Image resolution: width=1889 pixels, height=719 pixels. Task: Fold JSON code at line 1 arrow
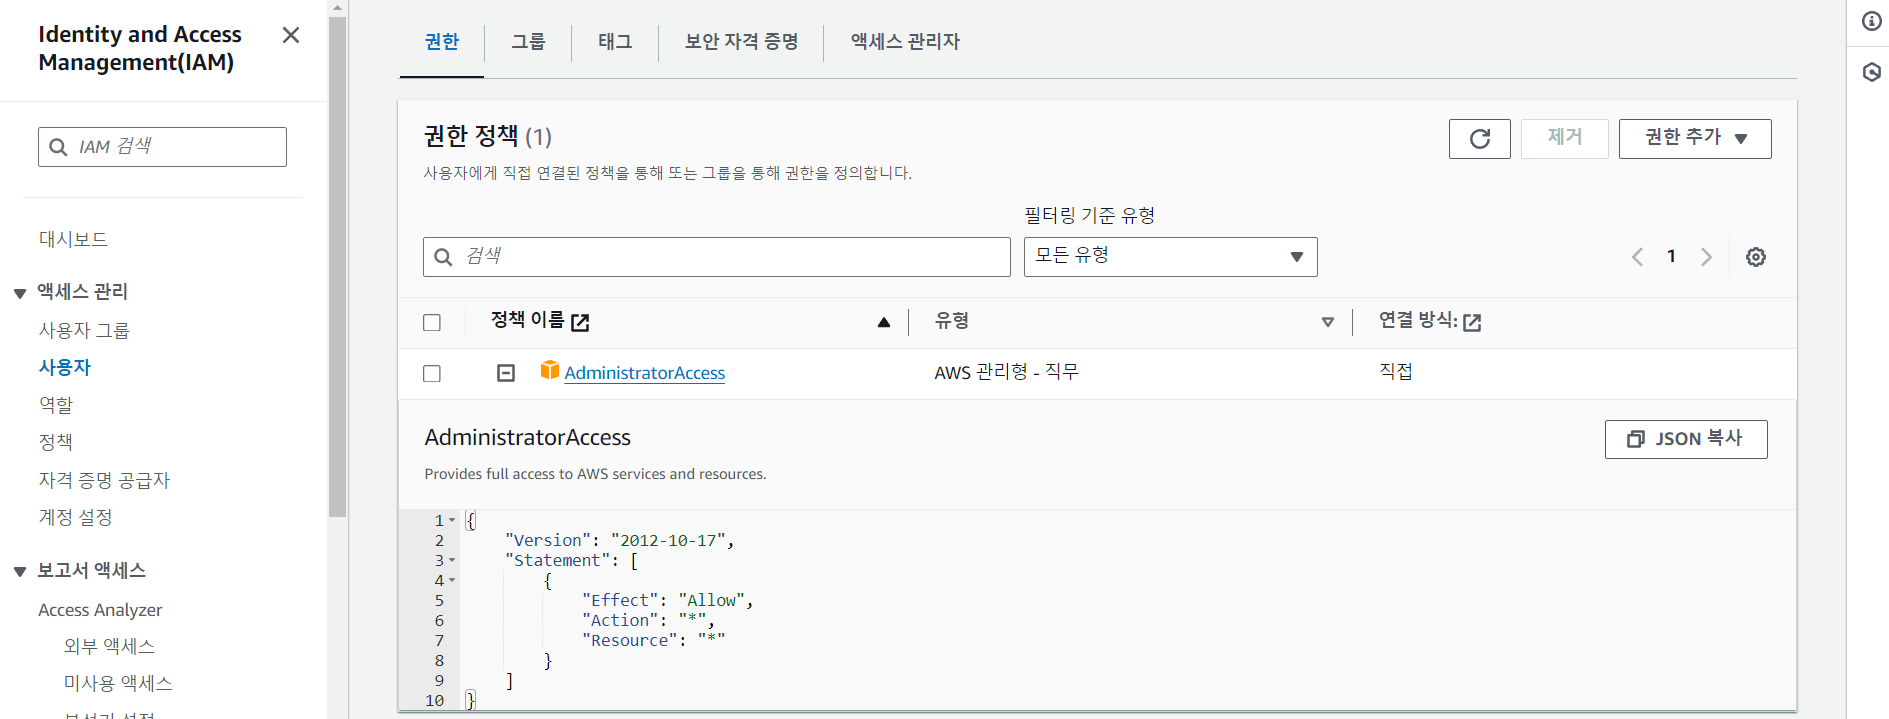click(452, 520)
